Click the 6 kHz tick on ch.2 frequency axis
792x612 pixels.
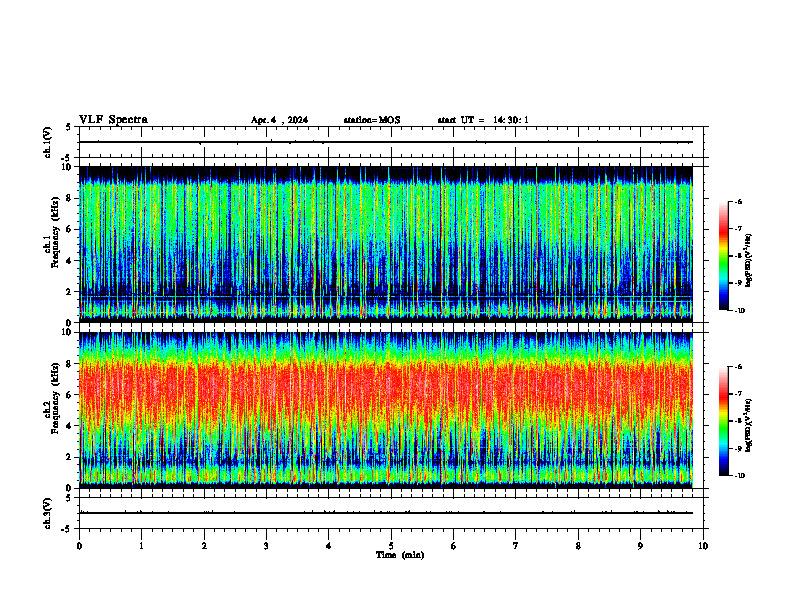click(x=70, y=395)
